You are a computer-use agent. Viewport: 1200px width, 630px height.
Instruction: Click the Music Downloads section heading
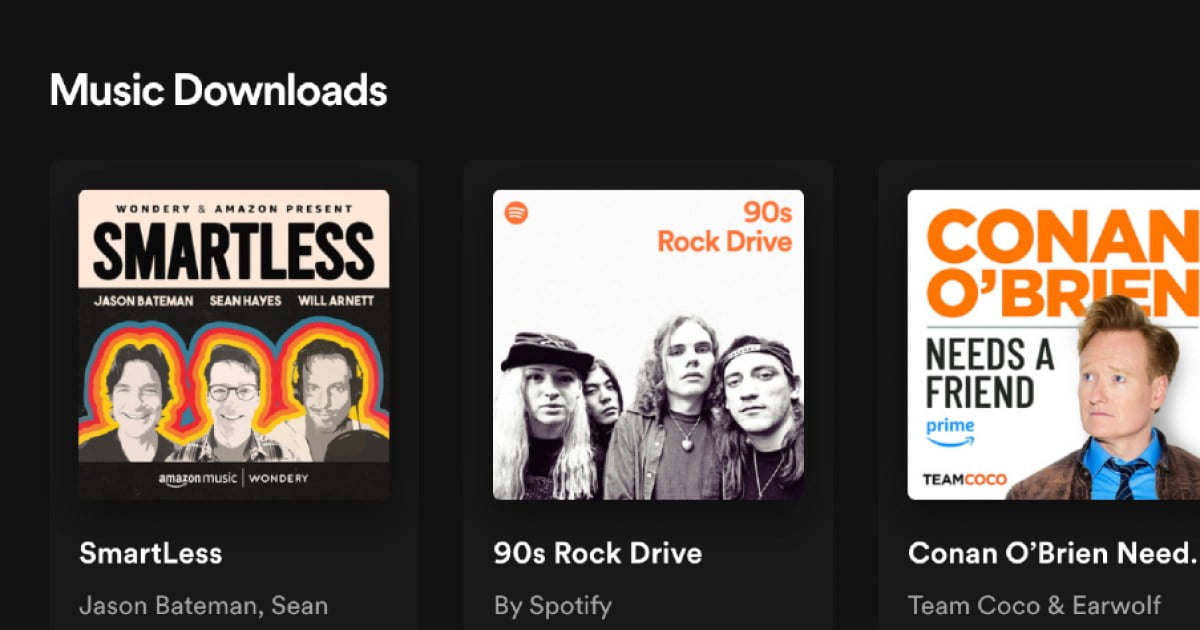[x=218, y=90]
